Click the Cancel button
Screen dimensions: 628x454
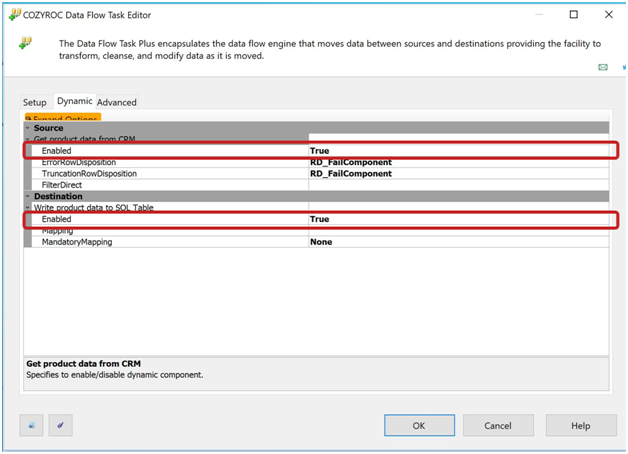(498, 425)
